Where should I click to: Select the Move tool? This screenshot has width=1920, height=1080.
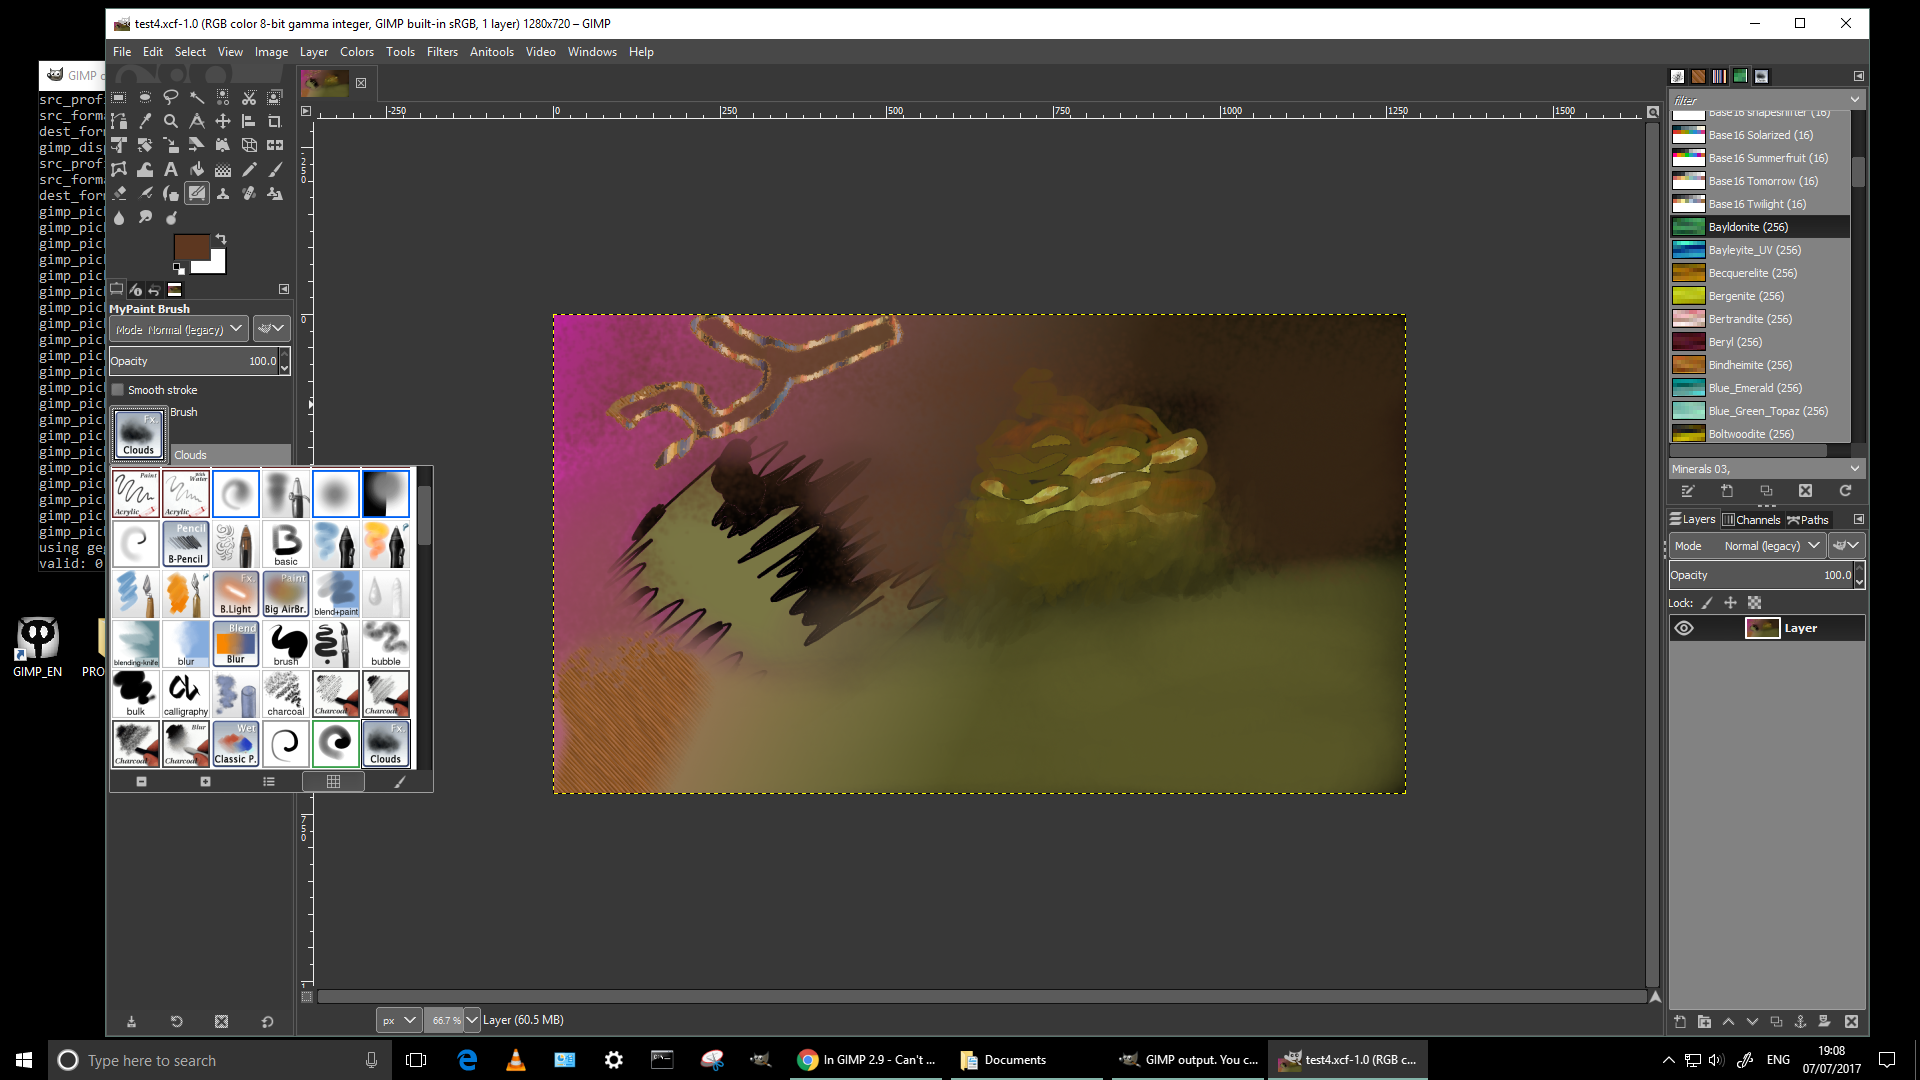click(223, 121)
